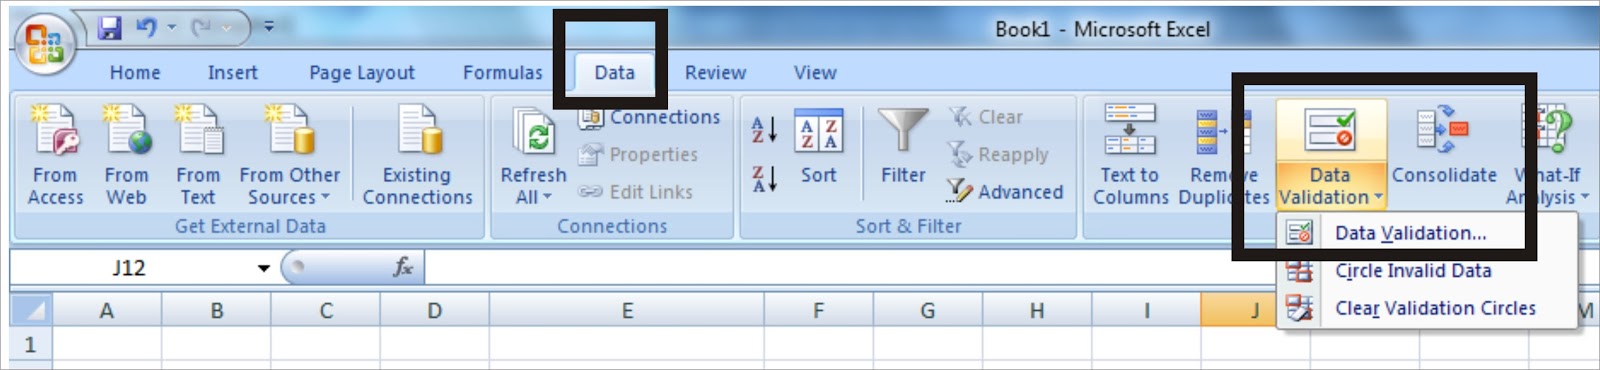
Task: Click the greyed Properties command
Action: coord(640,155)
